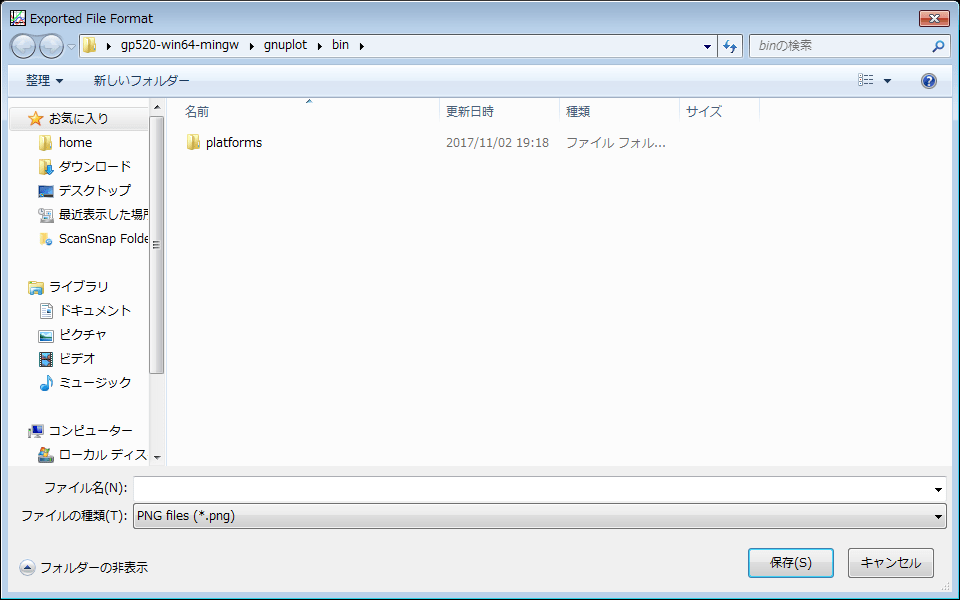Click the bin search field
Image resolution: width=960 pixels, height=600 pixels.
(839, 46)
